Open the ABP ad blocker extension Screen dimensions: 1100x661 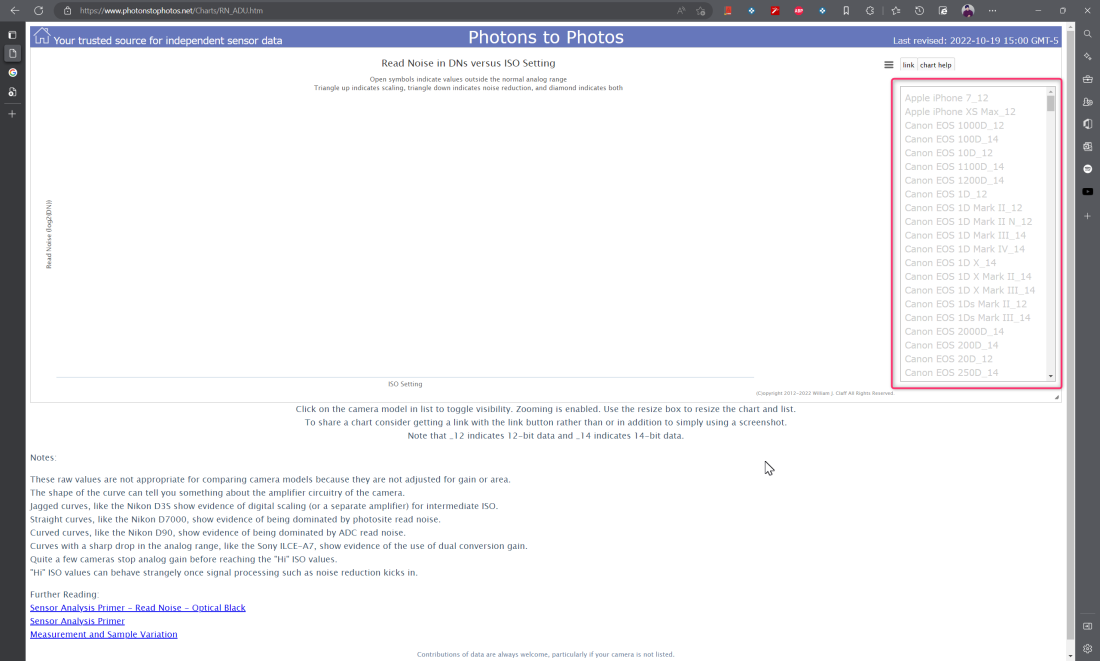click(798, 11)
